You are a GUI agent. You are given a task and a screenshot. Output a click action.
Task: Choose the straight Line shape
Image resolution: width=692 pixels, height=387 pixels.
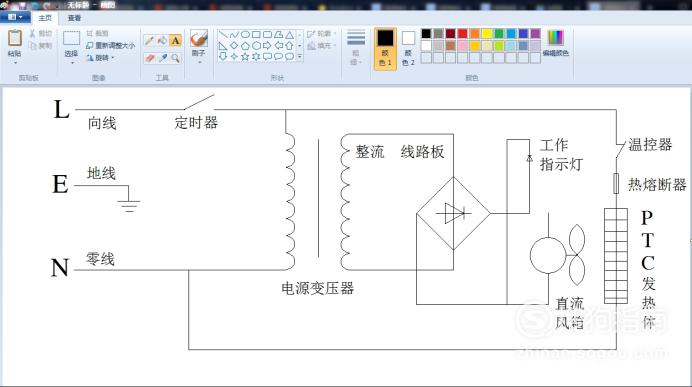[x=223, y=34]
